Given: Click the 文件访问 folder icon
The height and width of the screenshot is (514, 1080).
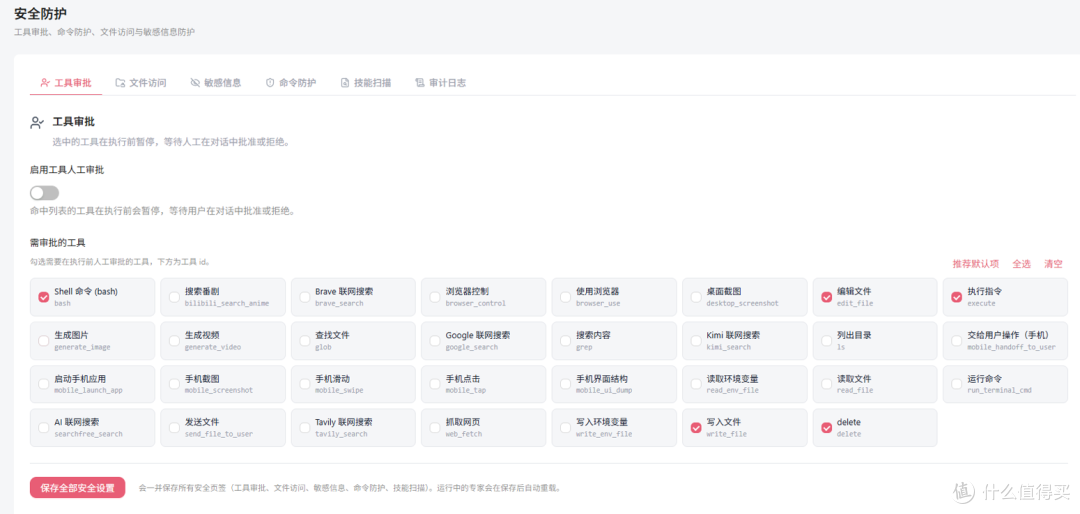Looking at the screenshot, I should coord(120,83).
